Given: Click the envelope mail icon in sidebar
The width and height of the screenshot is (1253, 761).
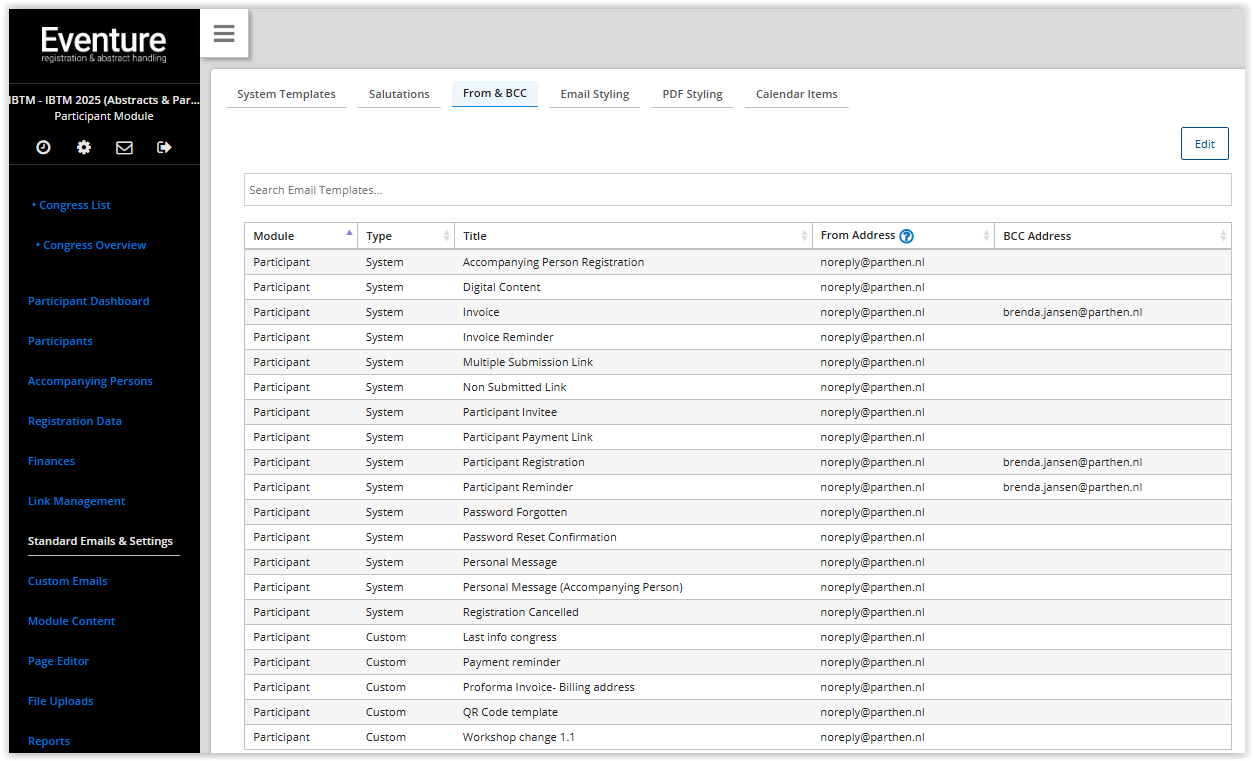Looking at the screenshot, I should 124,147.
